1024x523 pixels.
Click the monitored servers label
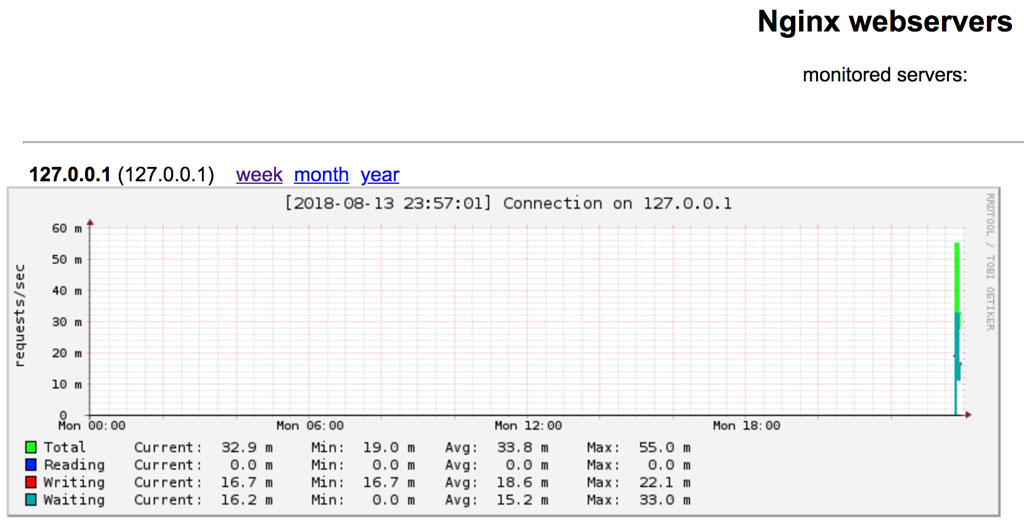pos(884,75)
